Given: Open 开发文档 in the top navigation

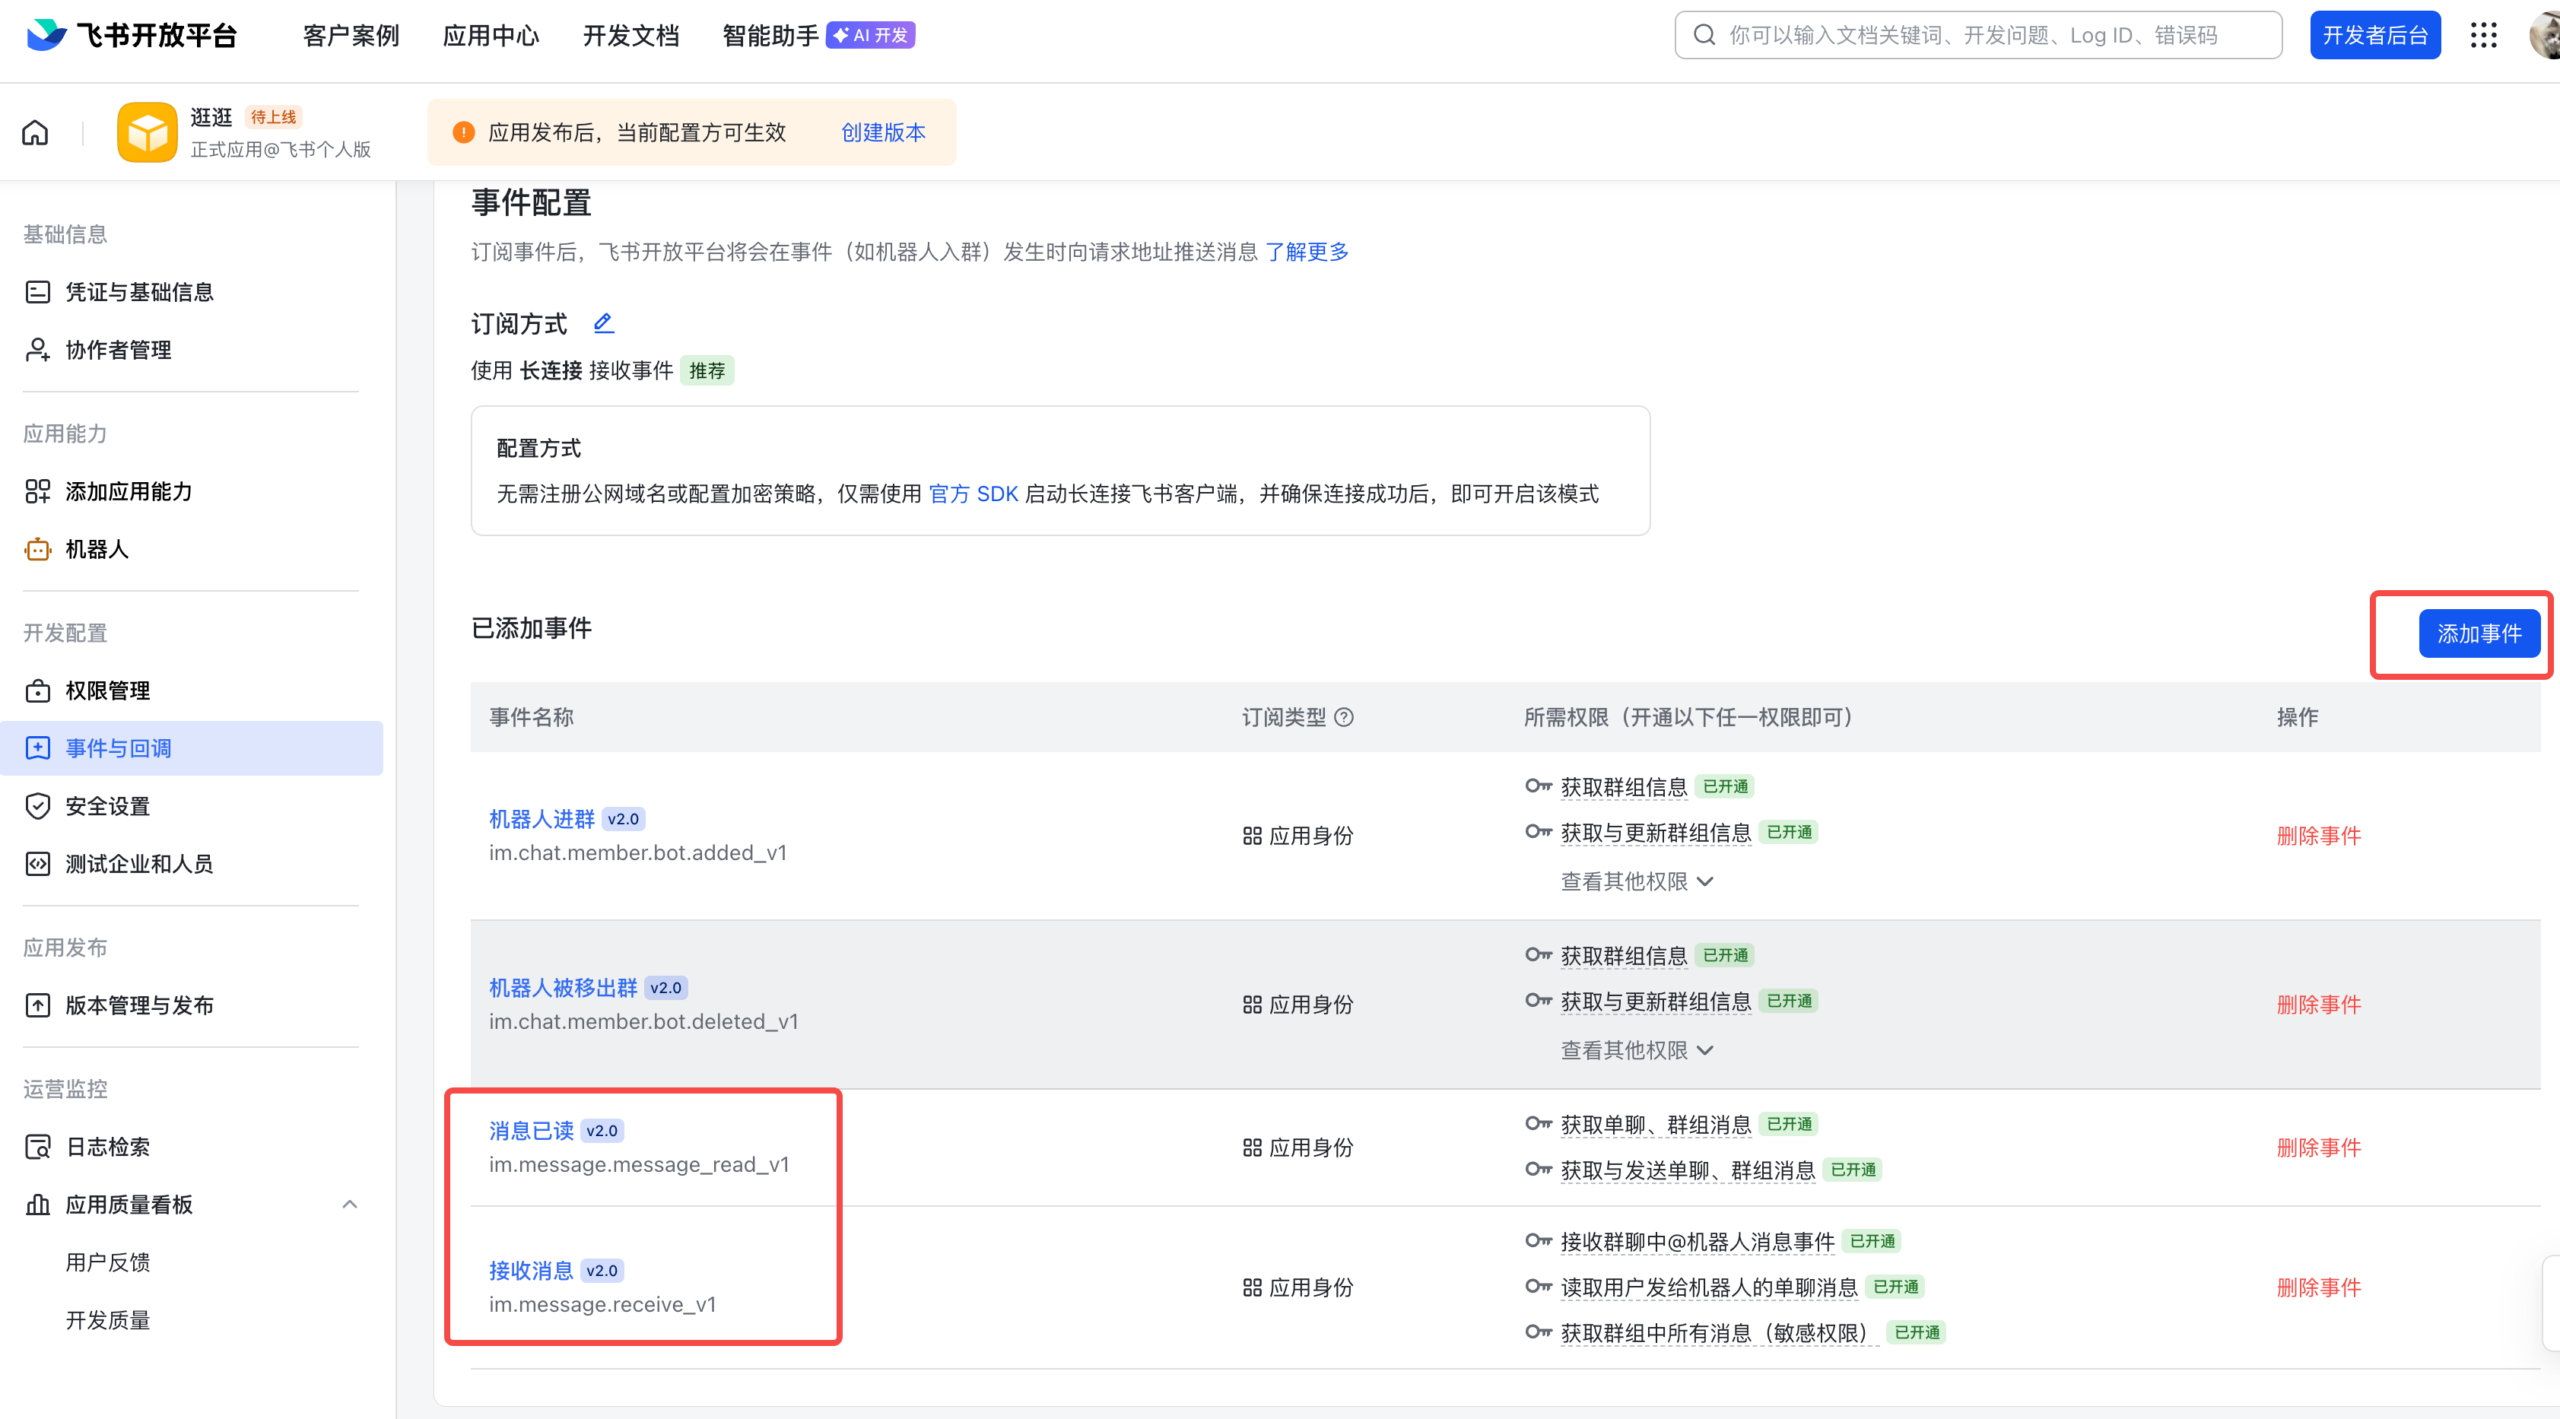Looking at the screenshot, I should pyautogui.click(x=630, y=35).
